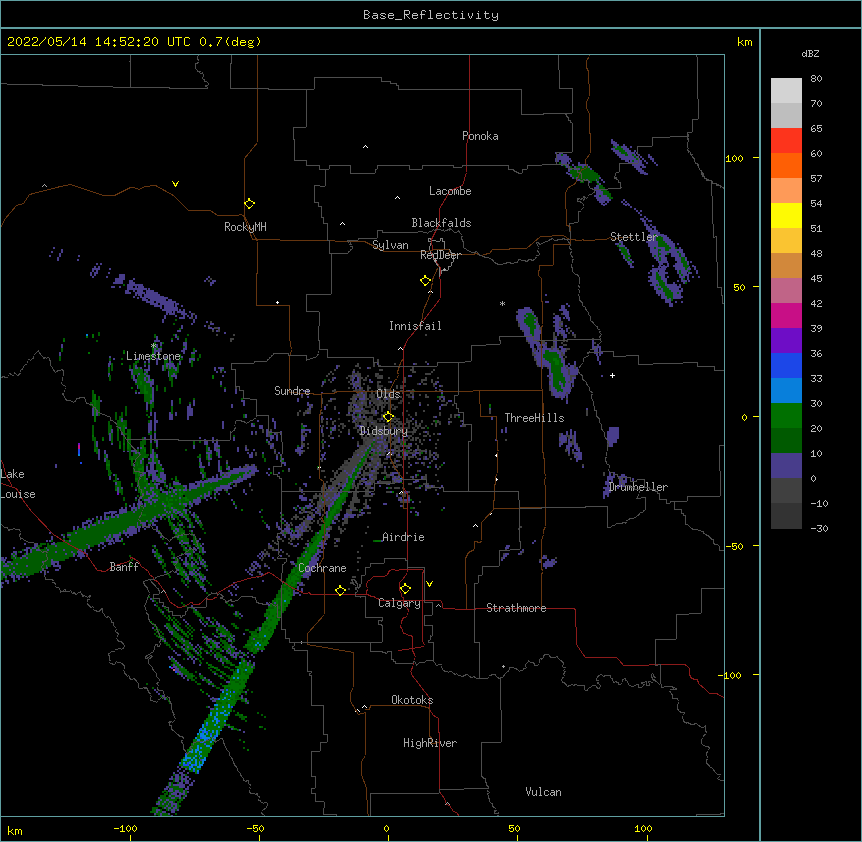The height and width of the screenshot is (842, 862).
Task: Click the Base_Reflectivity title
Action: (x=431, y=15)
